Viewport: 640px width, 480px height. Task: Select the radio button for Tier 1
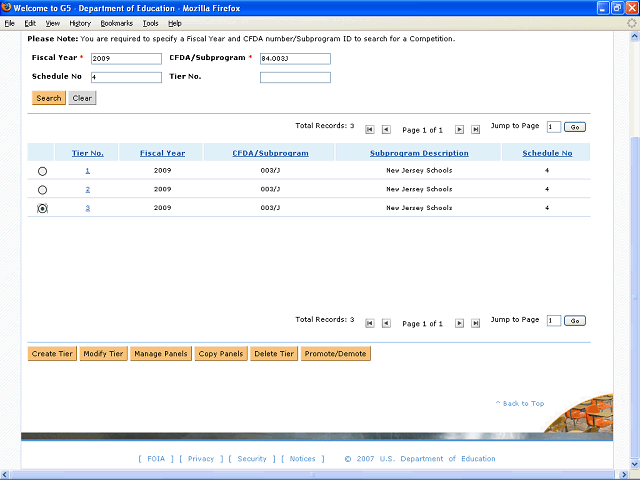pos(42,171)
